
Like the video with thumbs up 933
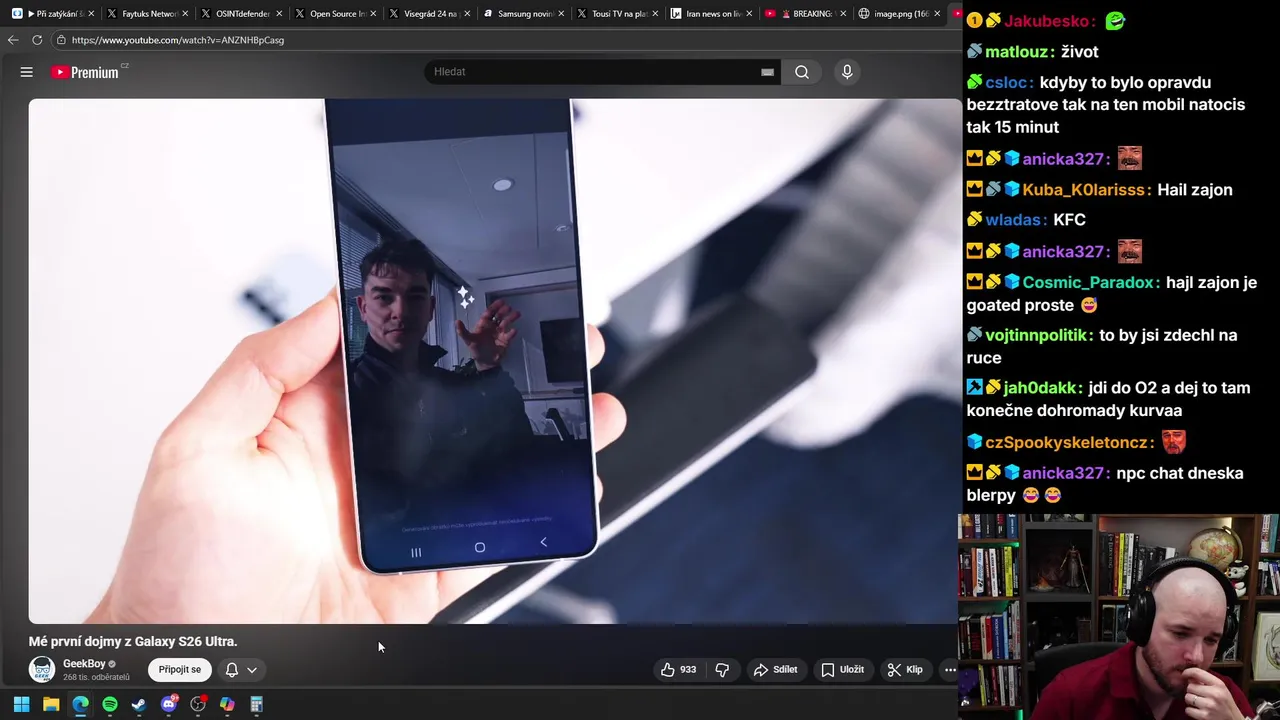click(678, 670)
